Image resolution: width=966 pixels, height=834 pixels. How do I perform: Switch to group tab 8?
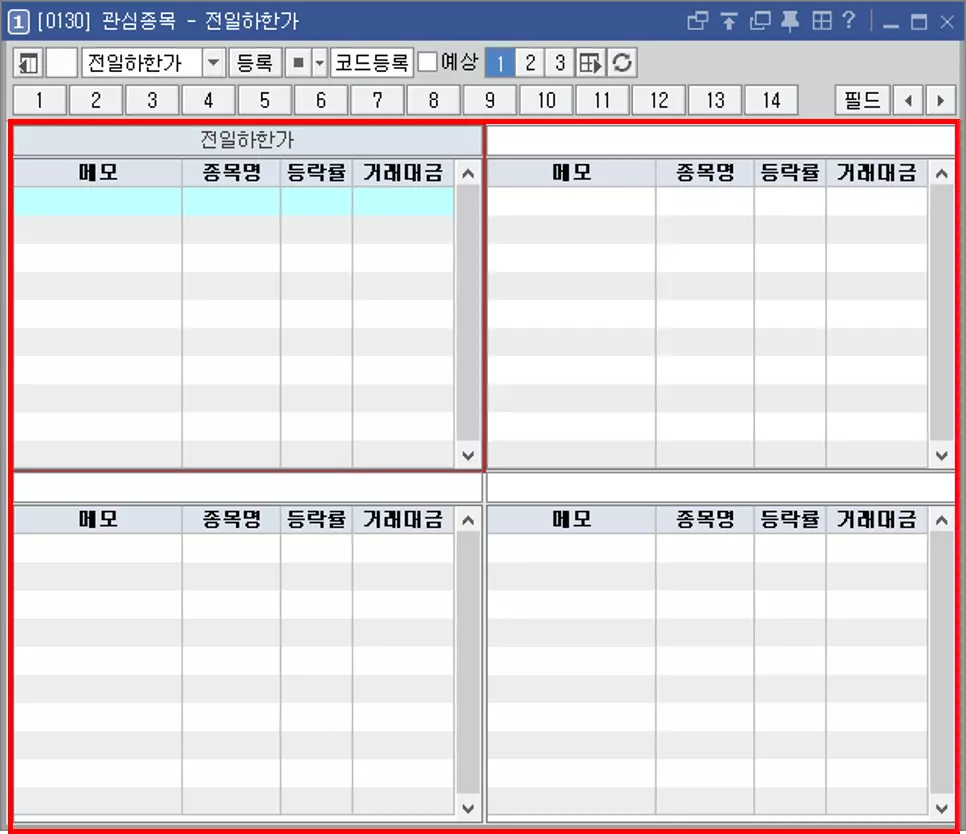click(434, 100)
